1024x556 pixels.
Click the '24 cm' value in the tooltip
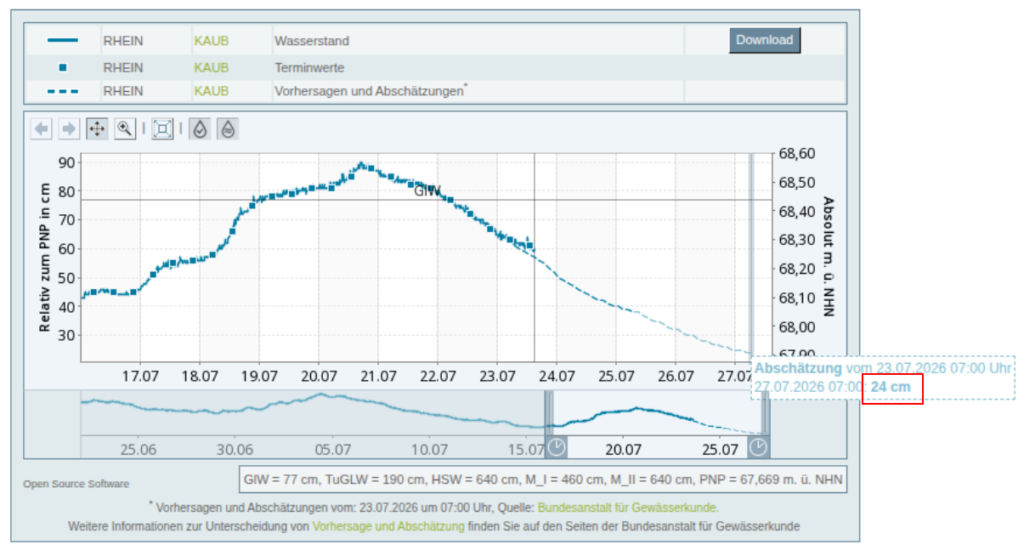click(x=890, y=387)
